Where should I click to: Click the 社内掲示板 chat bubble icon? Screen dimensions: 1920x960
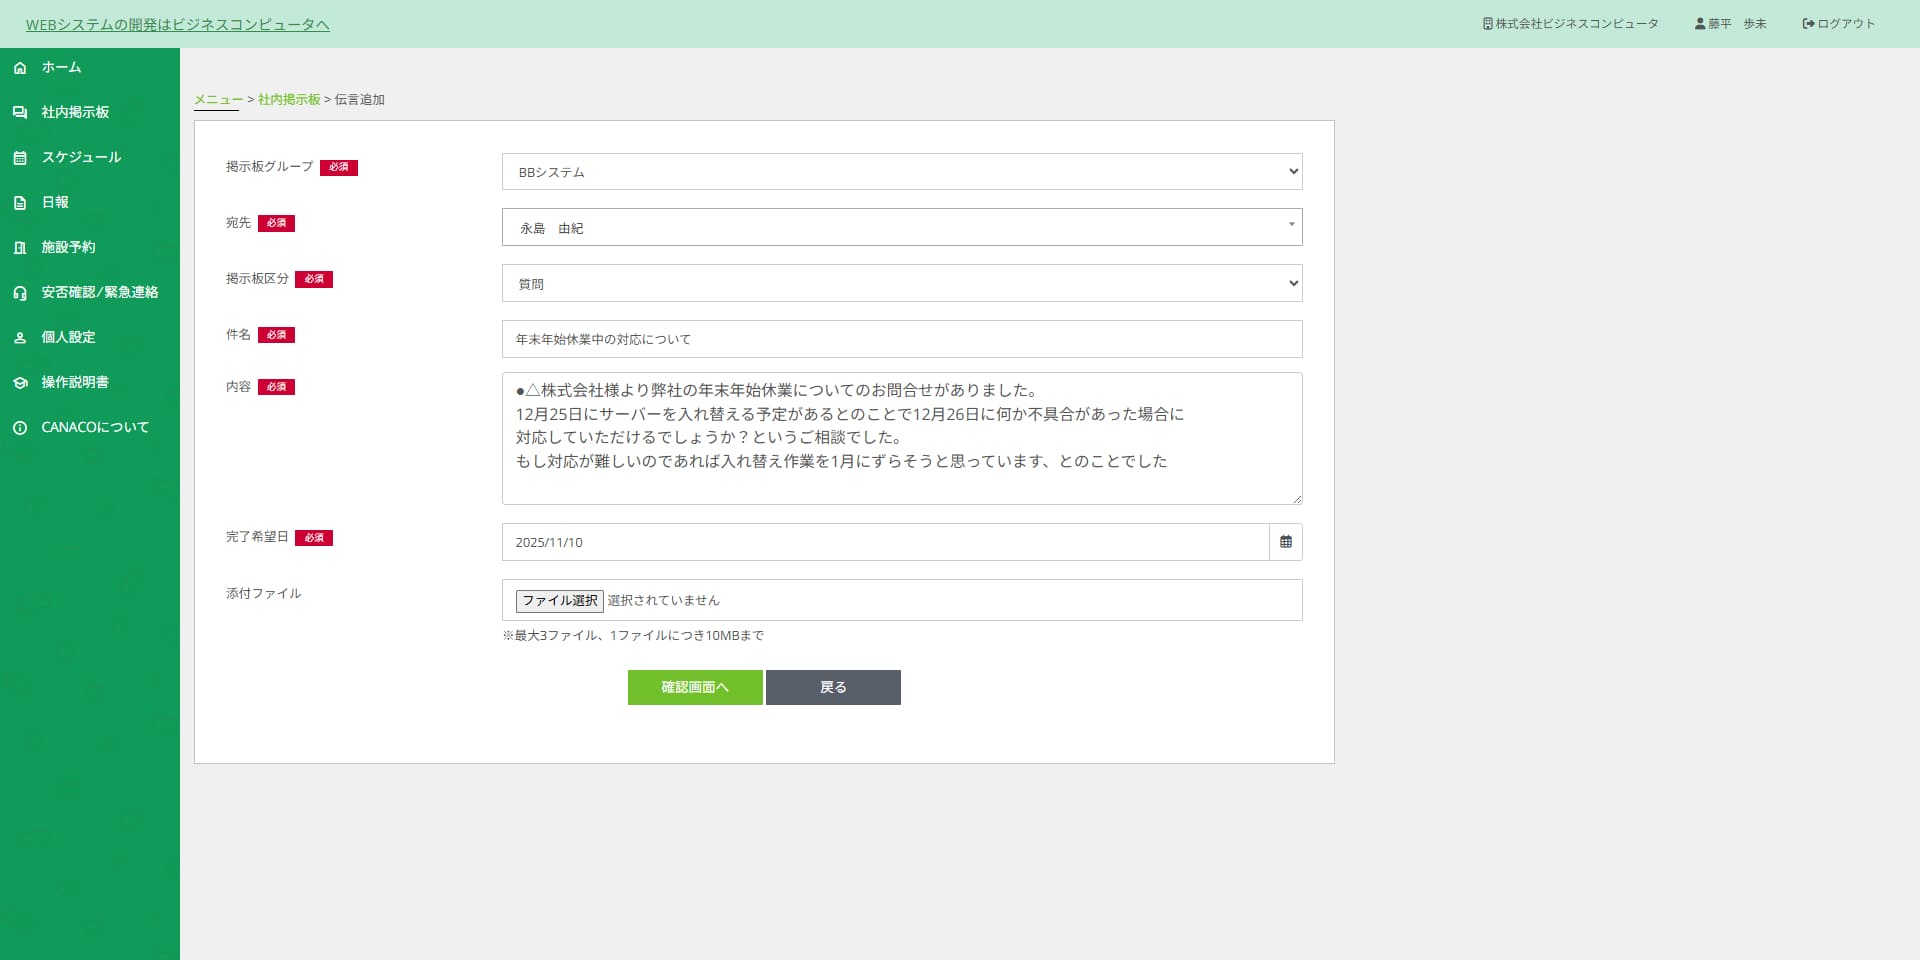coord(20,113)
